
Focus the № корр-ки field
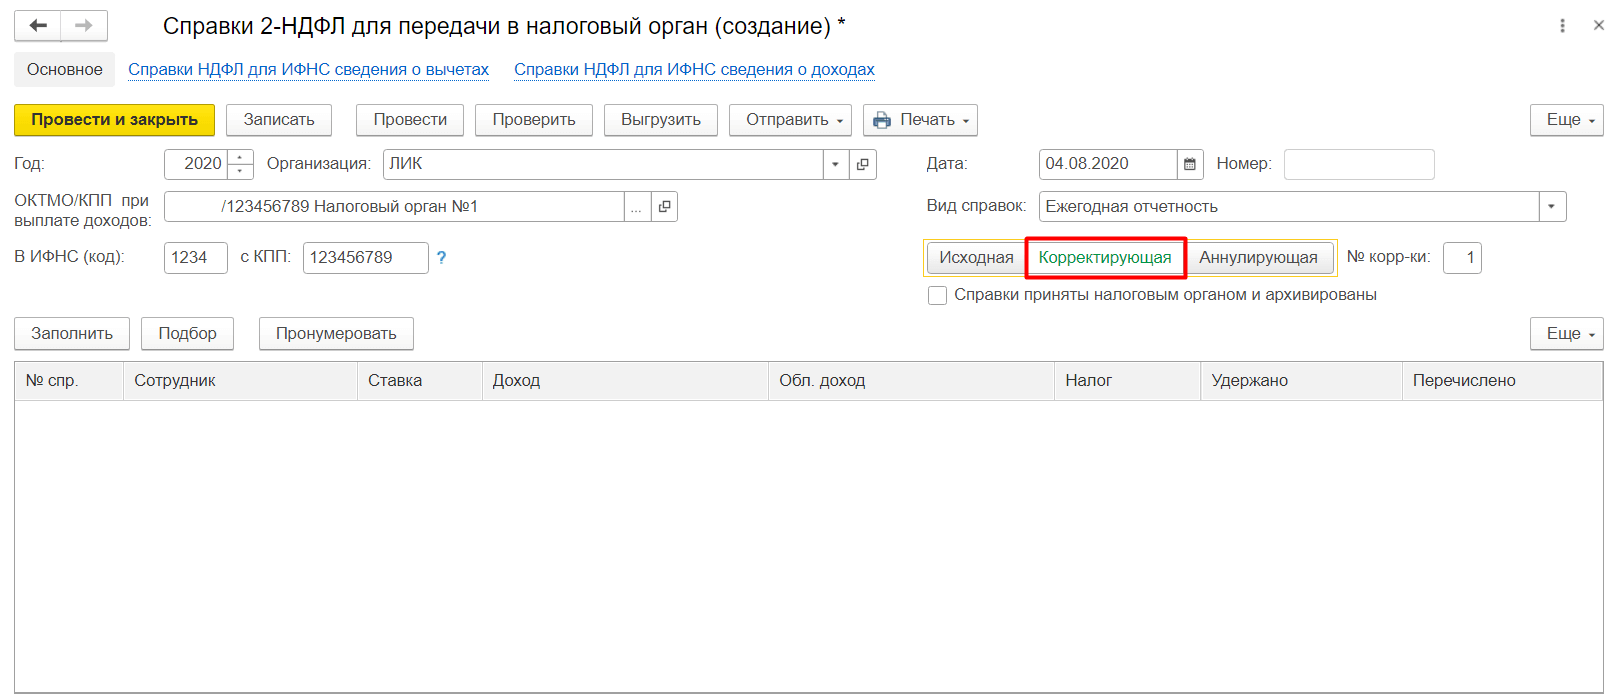coord(1462,258)
